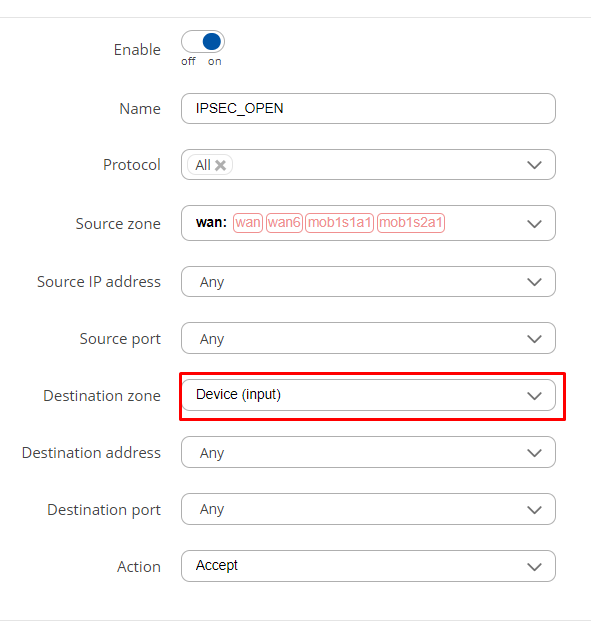Remove the All protocol tag
591x642 pixels.
tap(221, 165)
